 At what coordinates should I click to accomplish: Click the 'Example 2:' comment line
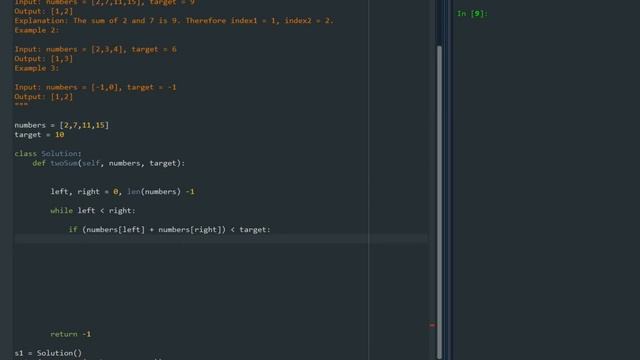pos(37,30)
